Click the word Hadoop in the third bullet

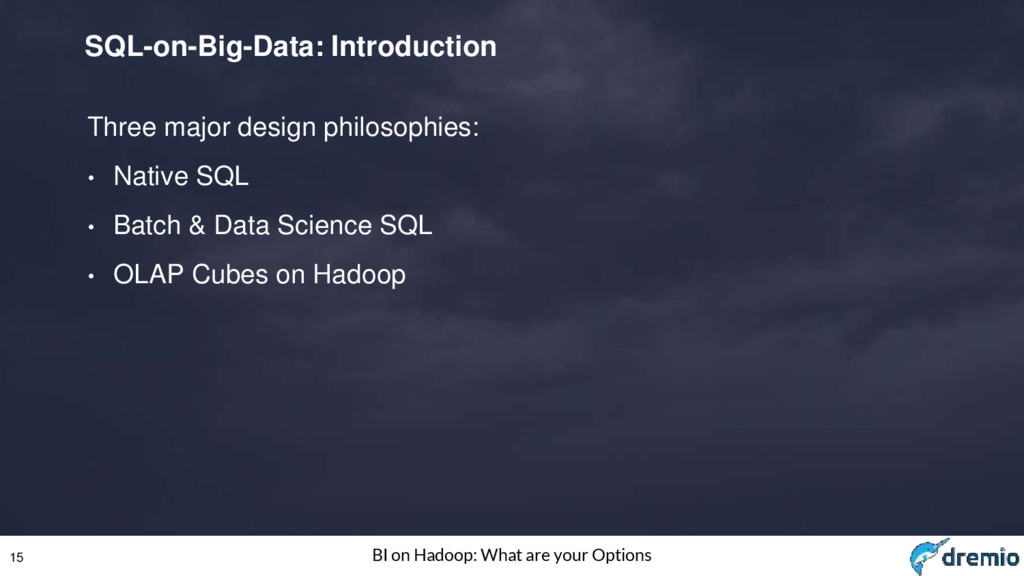coord(359,275)
